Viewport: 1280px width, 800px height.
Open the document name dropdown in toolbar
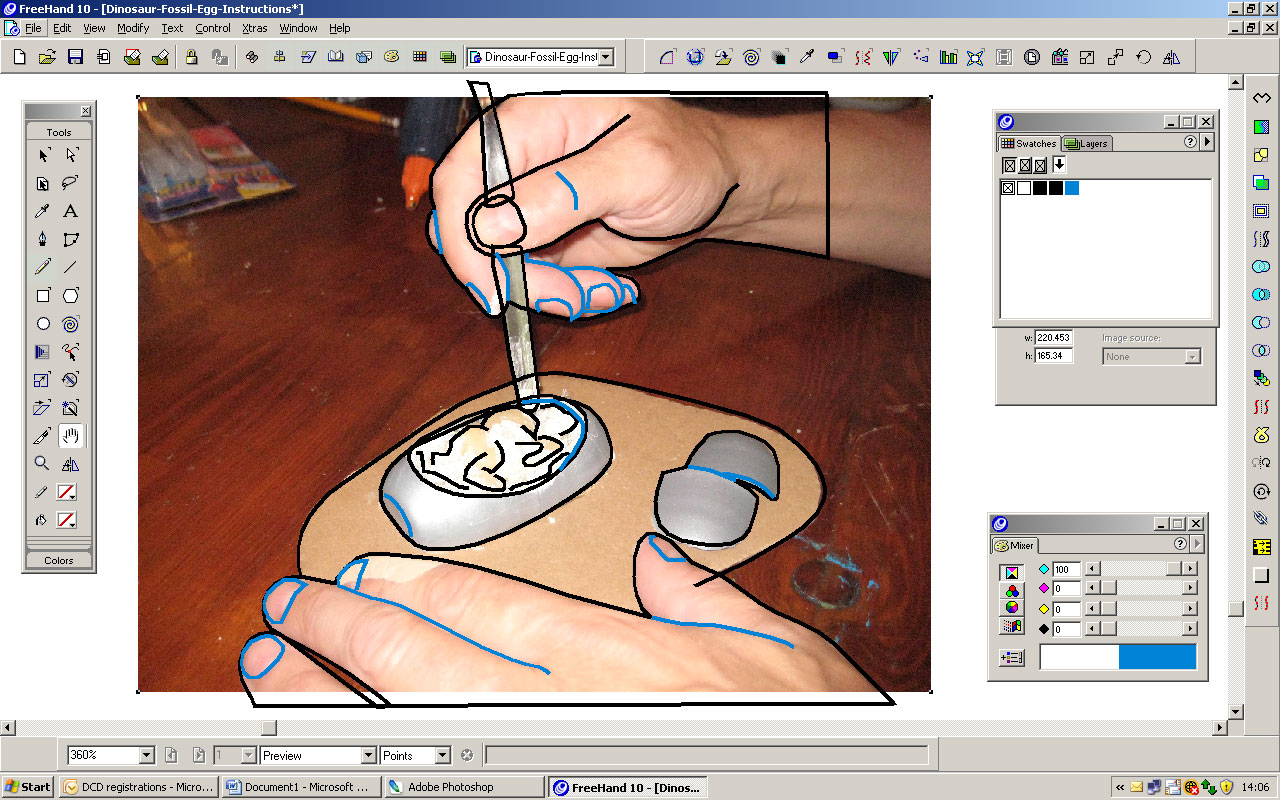pyautogui.click(x=605, y=57)
